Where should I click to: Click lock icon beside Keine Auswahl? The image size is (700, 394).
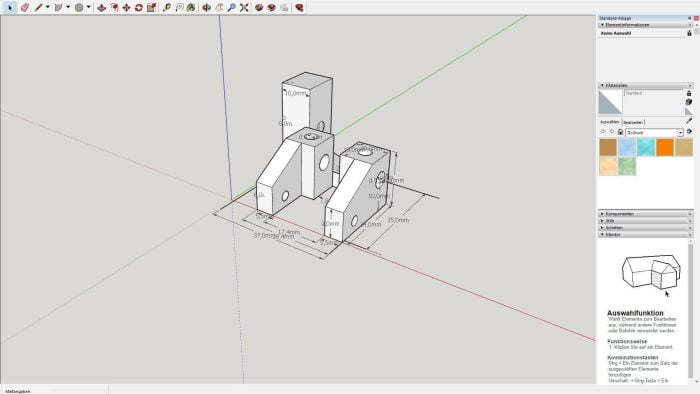[689, 33]
